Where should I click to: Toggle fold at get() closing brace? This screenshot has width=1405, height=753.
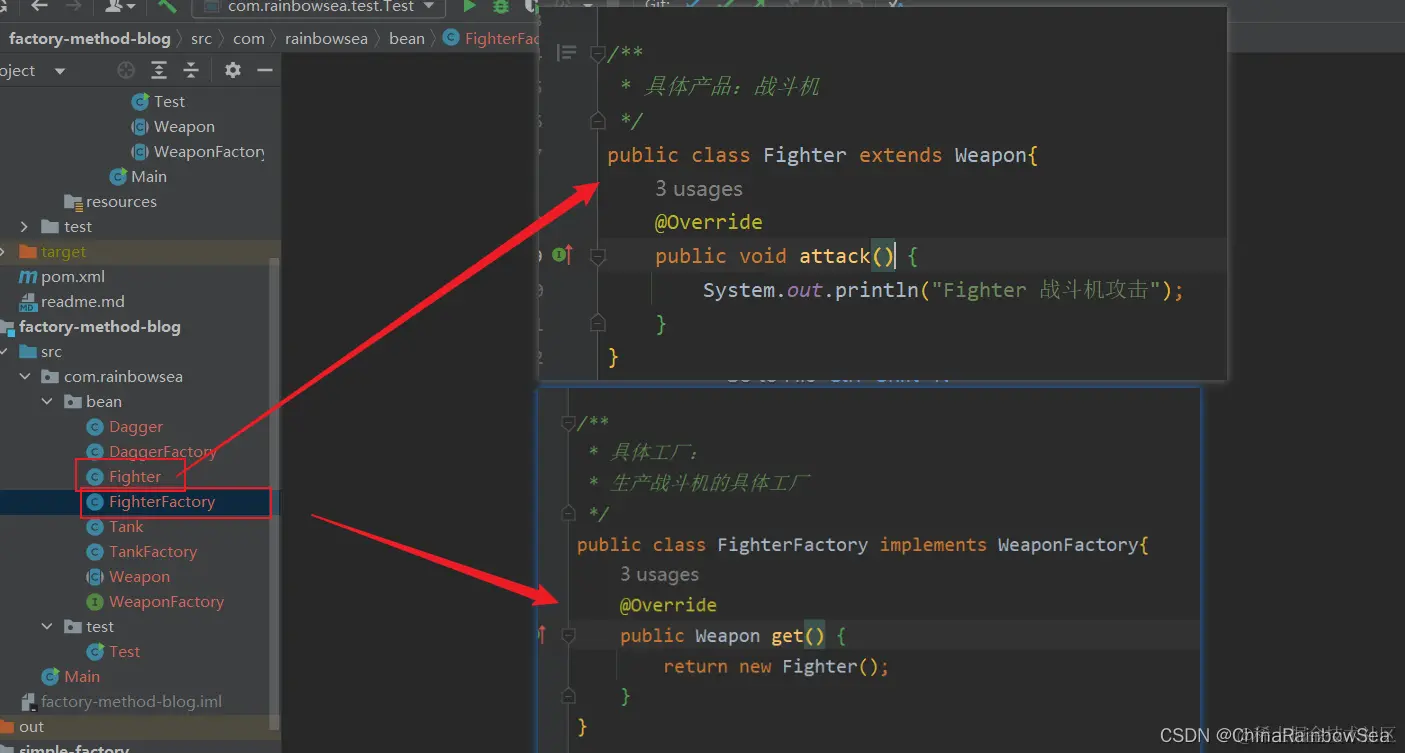(568, 696)
